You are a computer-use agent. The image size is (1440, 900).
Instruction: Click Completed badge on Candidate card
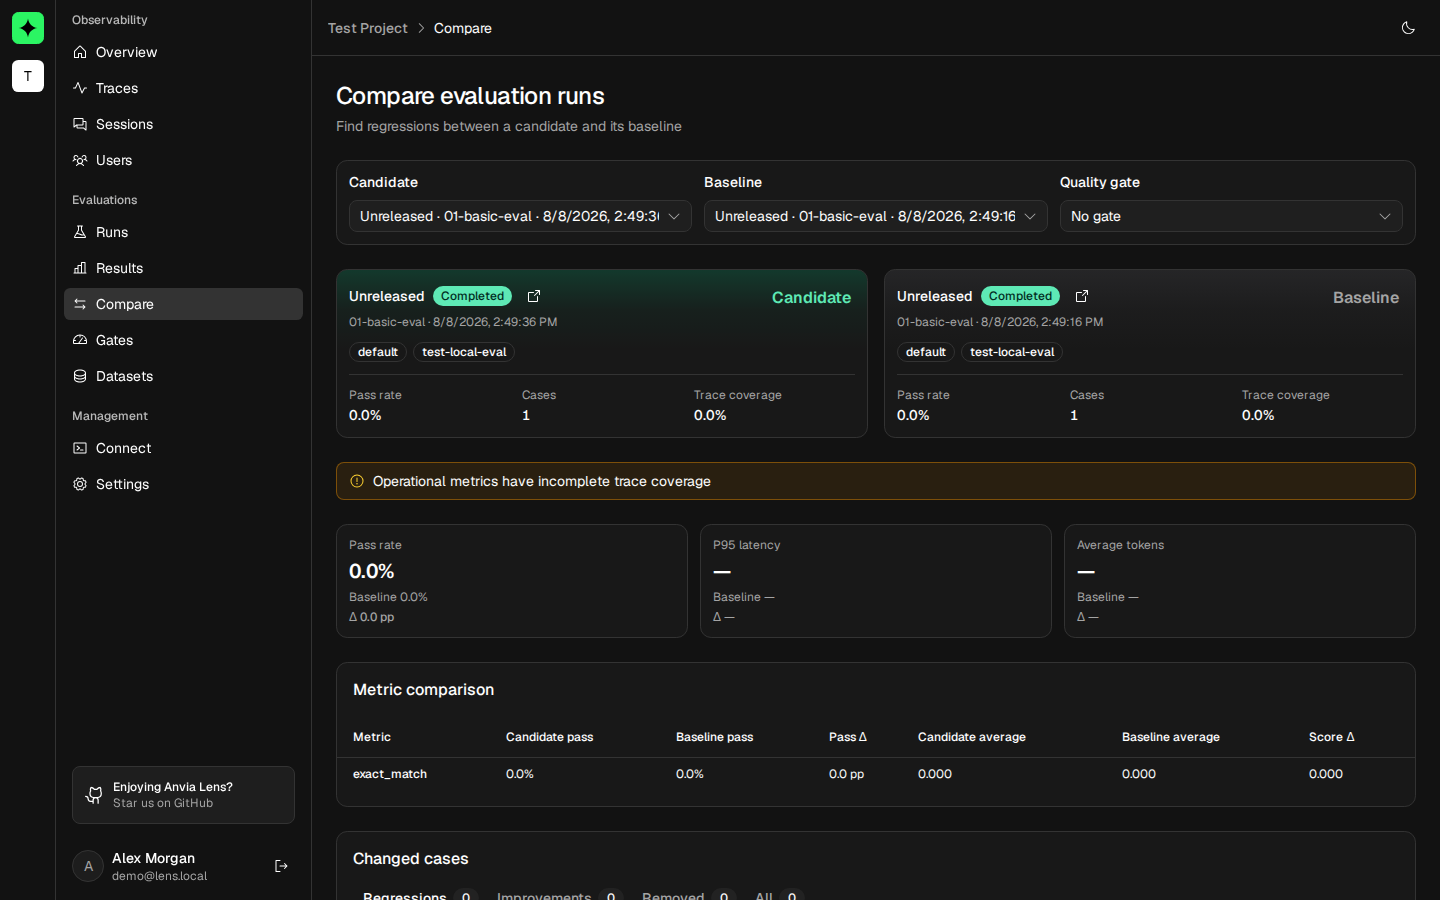pos(472,296)
